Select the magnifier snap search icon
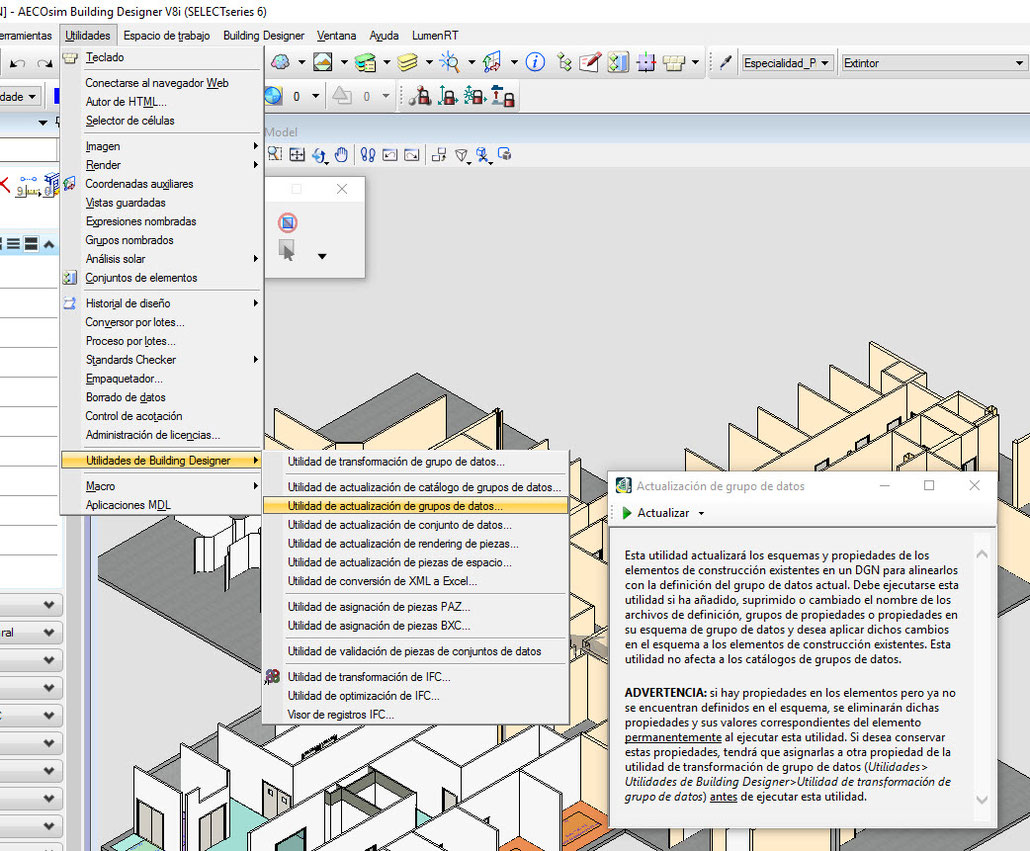1030x851 pixels. click(x=450, y=62)
